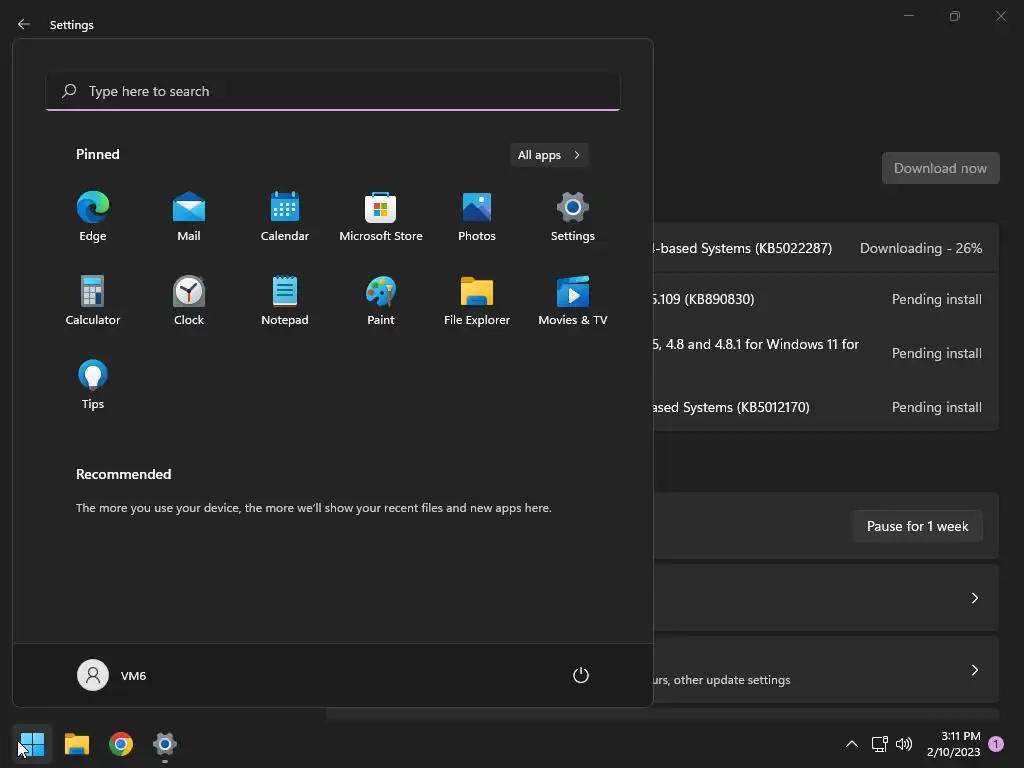
Task: Click the clock showing 3:11 PM
Action: 953,744
